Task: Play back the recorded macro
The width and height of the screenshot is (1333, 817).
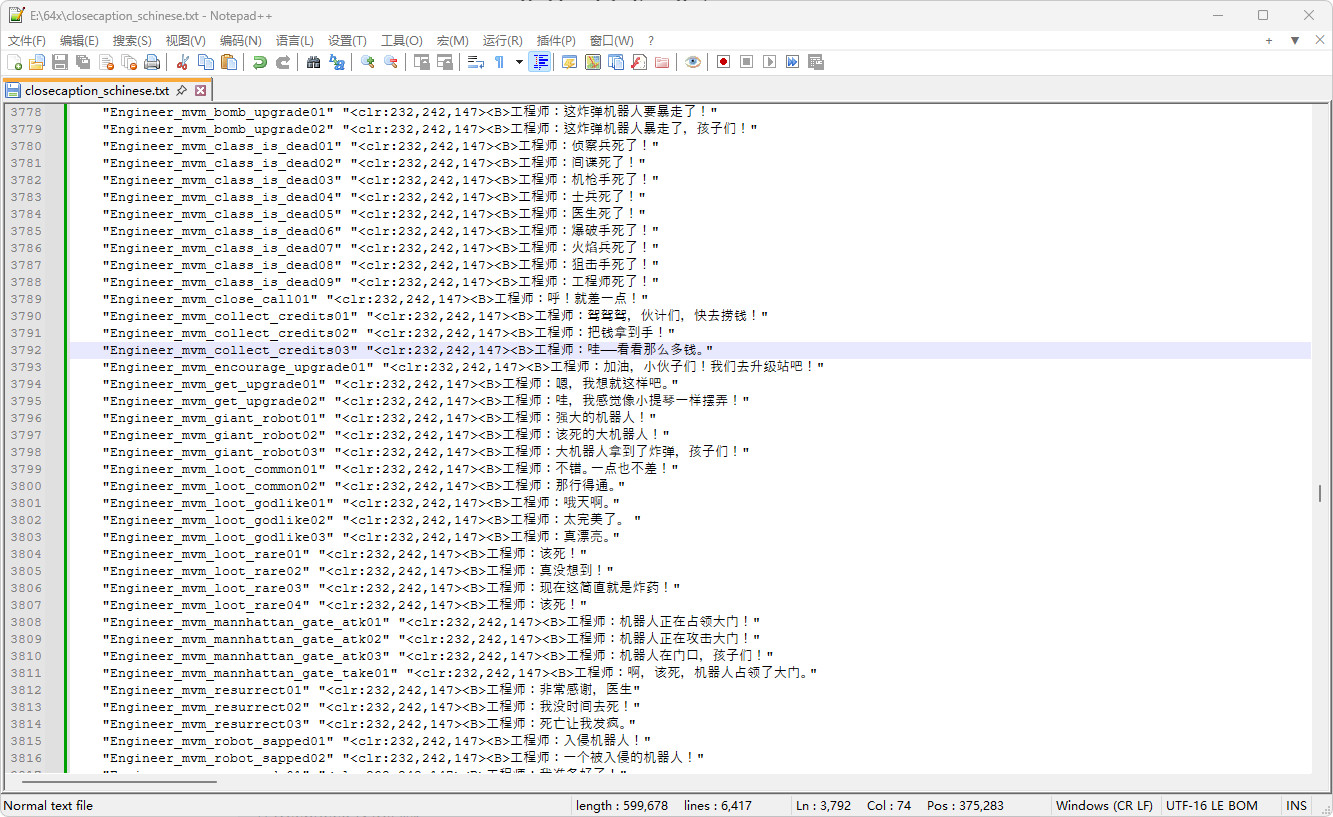Action: 769,62
